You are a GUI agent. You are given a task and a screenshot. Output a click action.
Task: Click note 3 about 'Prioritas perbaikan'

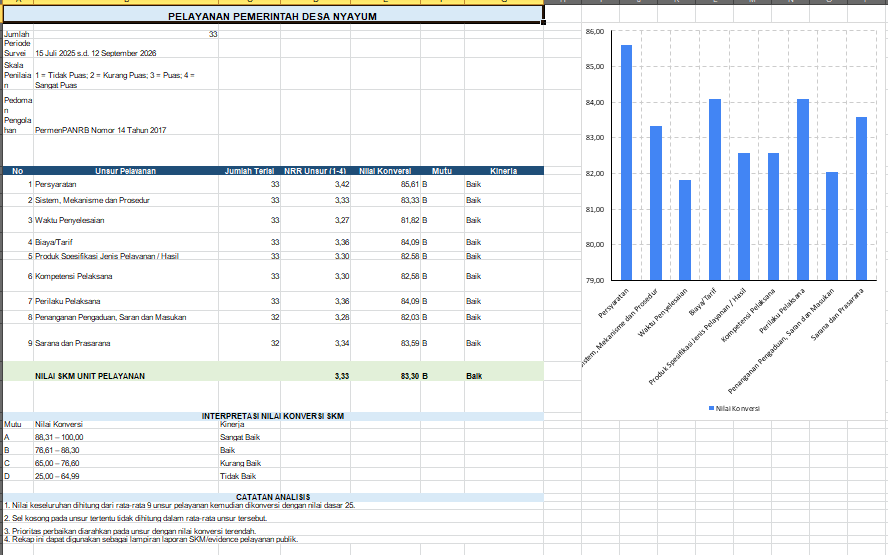pos(130,531)
